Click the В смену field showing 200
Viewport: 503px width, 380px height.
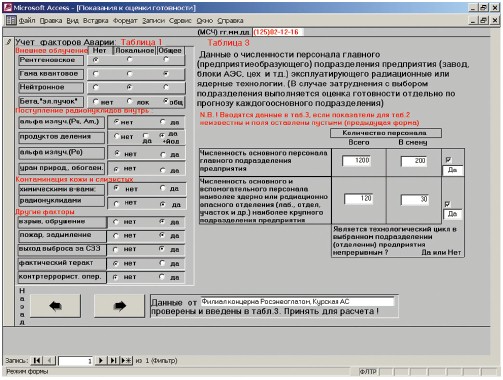414,161
